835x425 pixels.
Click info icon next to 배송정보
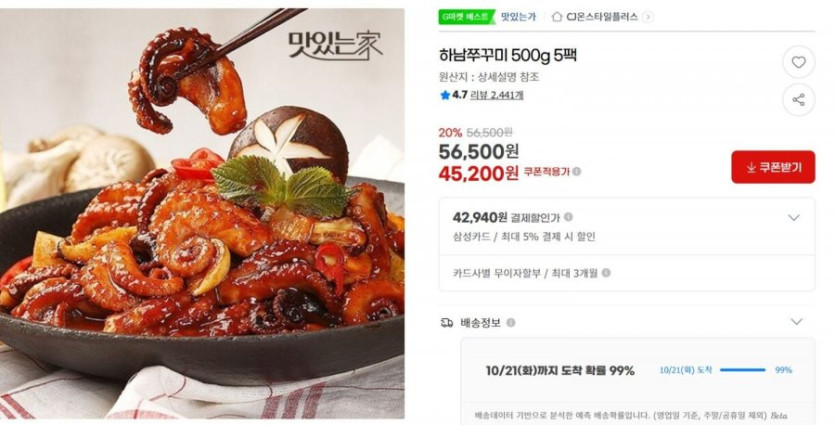[x=511, y=323]
